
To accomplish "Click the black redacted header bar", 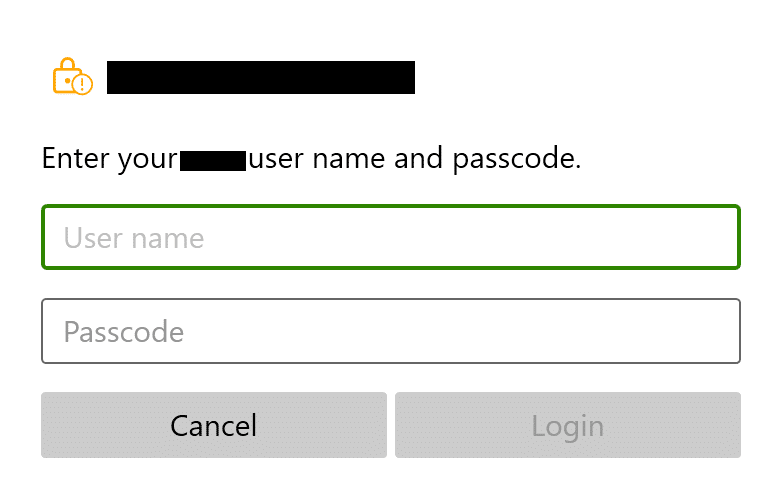I will coord(260,78).
